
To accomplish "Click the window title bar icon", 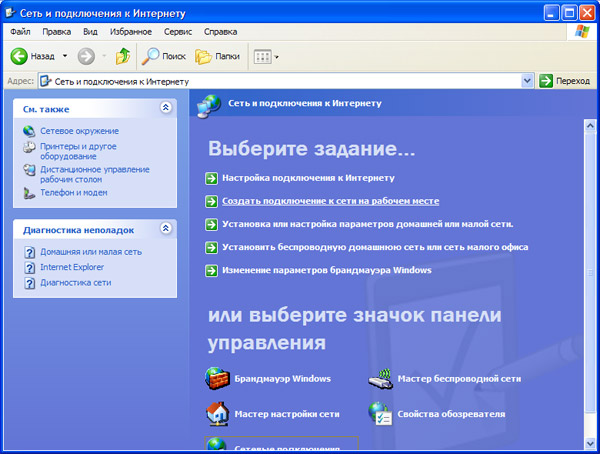I will tap(10, 13).
